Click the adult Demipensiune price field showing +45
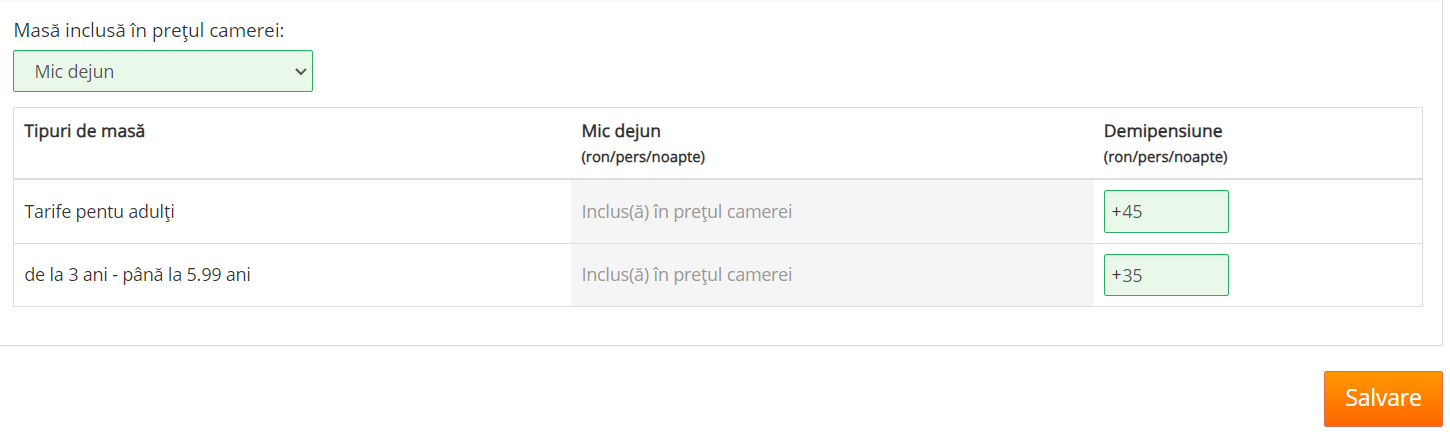Image resolution: width=1450 pixels, height=434 pixels. (1165, 211)
